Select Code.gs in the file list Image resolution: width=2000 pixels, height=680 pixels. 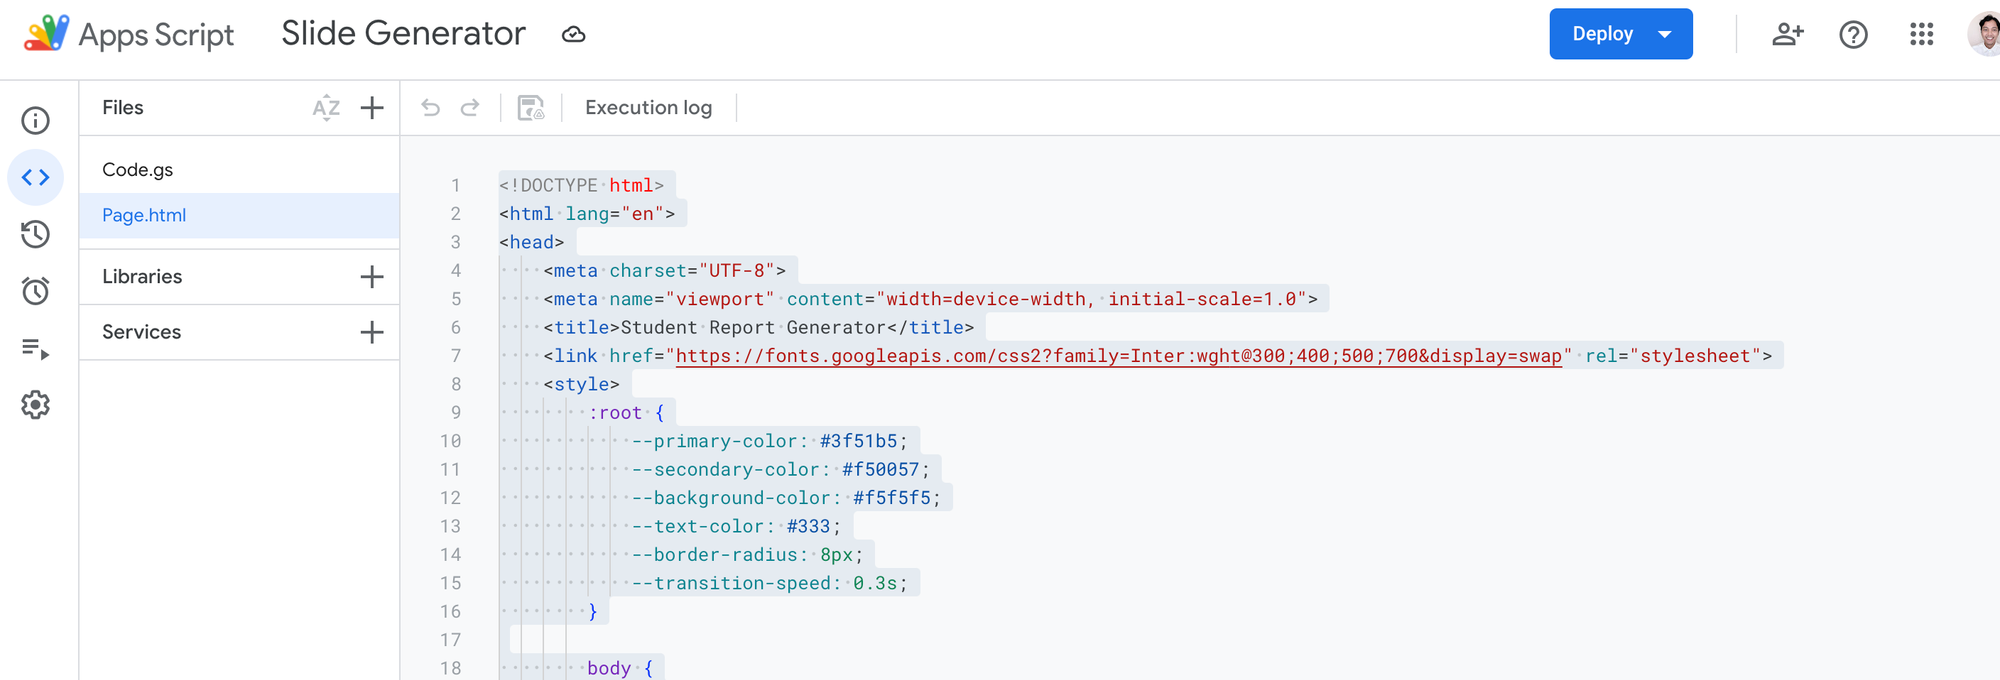coord(138,170)
